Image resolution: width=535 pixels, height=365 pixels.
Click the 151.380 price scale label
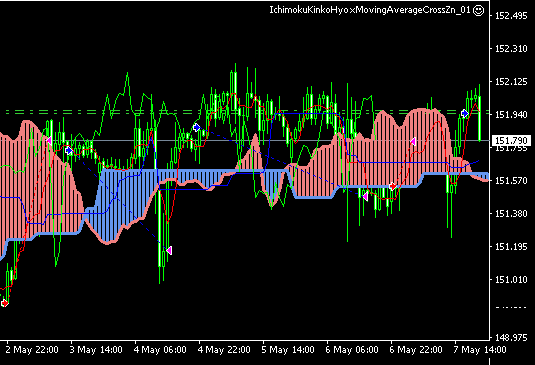click(x=511, y=214)
